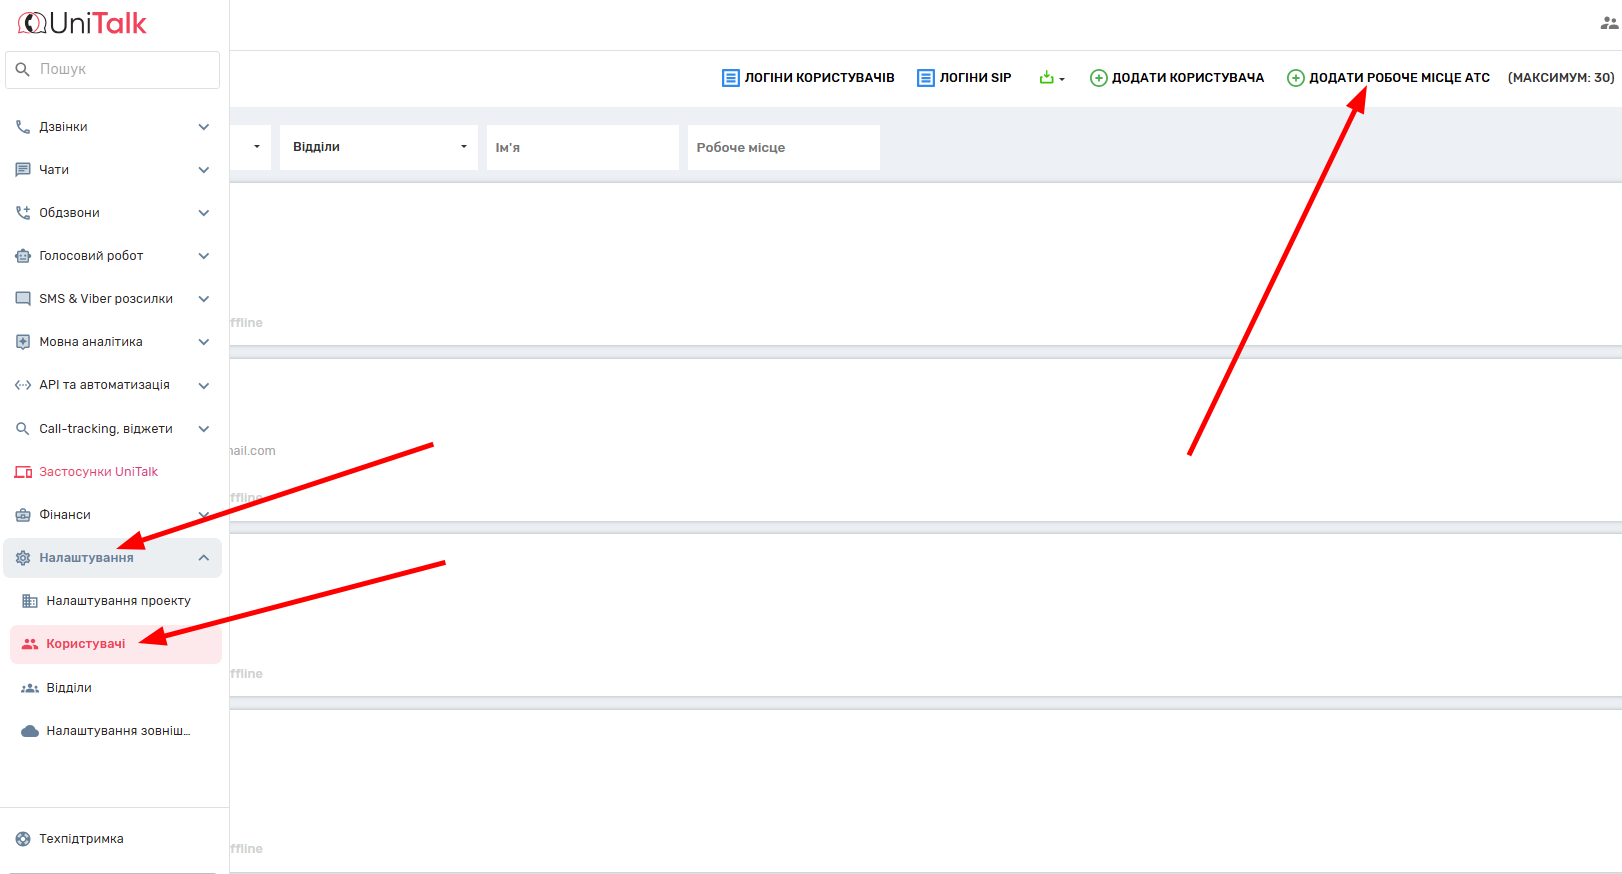Click the users icon in top-right corner

pos(1609,23)
